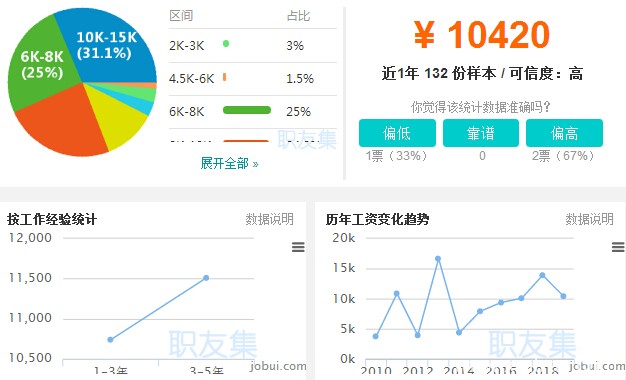Open experience chart hamburger menu
Viewport: 626px width, 380px height.
(x=298, y=247)
